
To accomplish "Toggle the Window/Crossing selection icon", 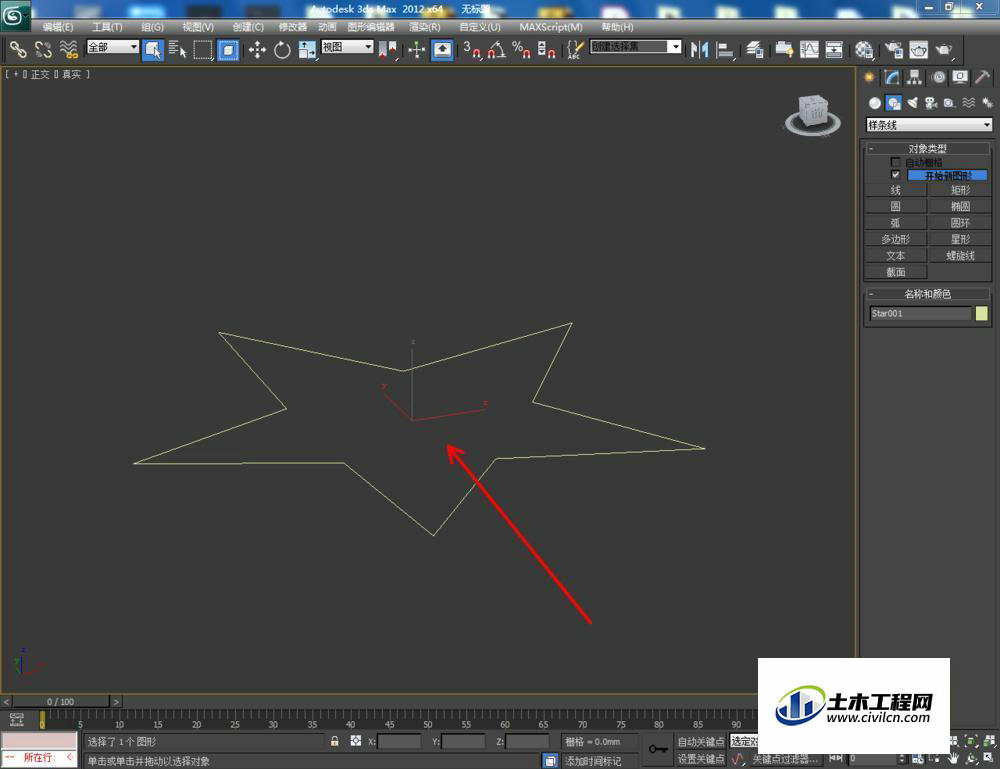I will coord(228,50).
